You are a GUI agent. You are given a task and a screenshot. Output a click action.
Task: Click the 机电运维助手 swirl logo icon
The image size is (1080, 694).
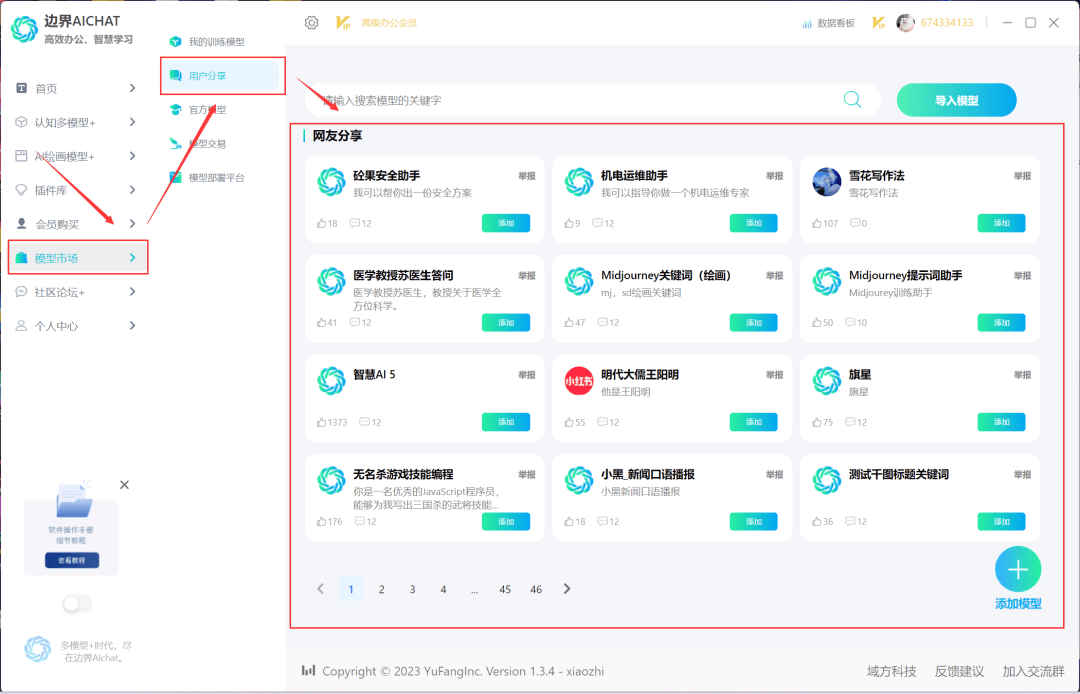coord(579,182)
